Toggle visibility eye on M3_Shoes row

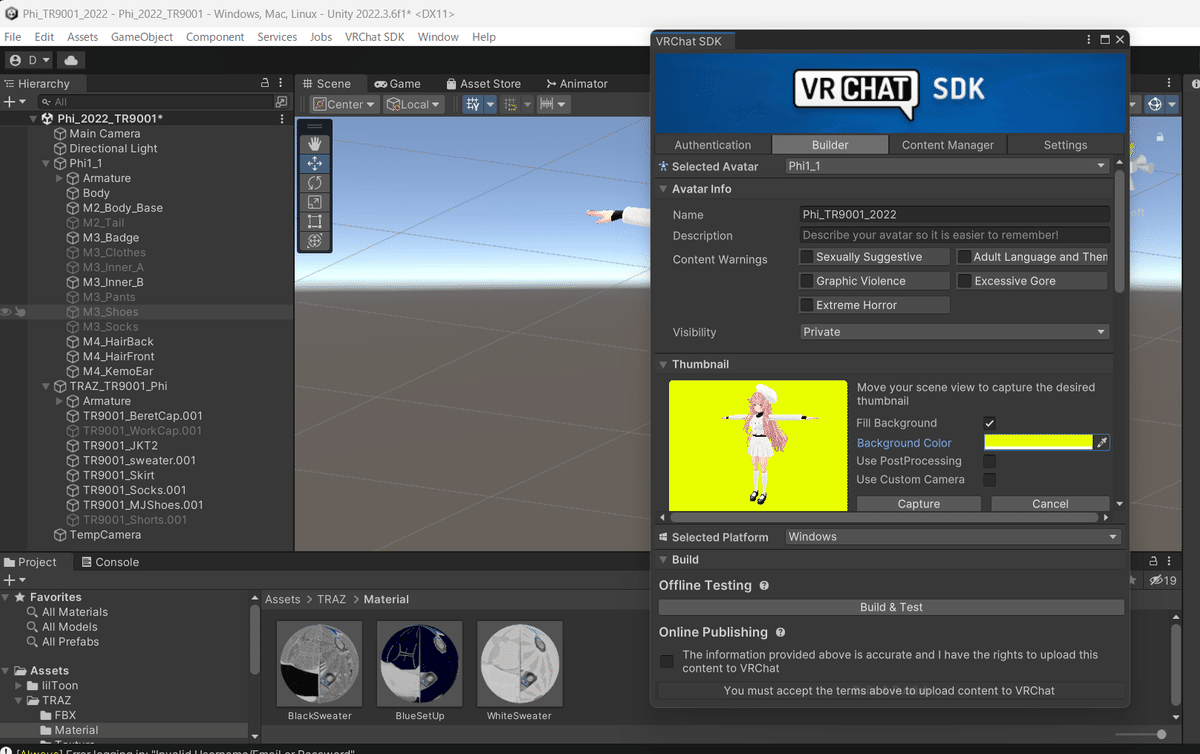6,312
